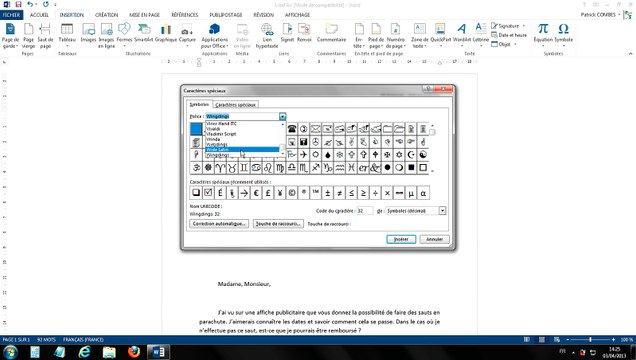Image resolution: width=636 pixels, height=360 pixels.
Task: Click the SmartArt ribbon icon
Action: pos(144,32)
